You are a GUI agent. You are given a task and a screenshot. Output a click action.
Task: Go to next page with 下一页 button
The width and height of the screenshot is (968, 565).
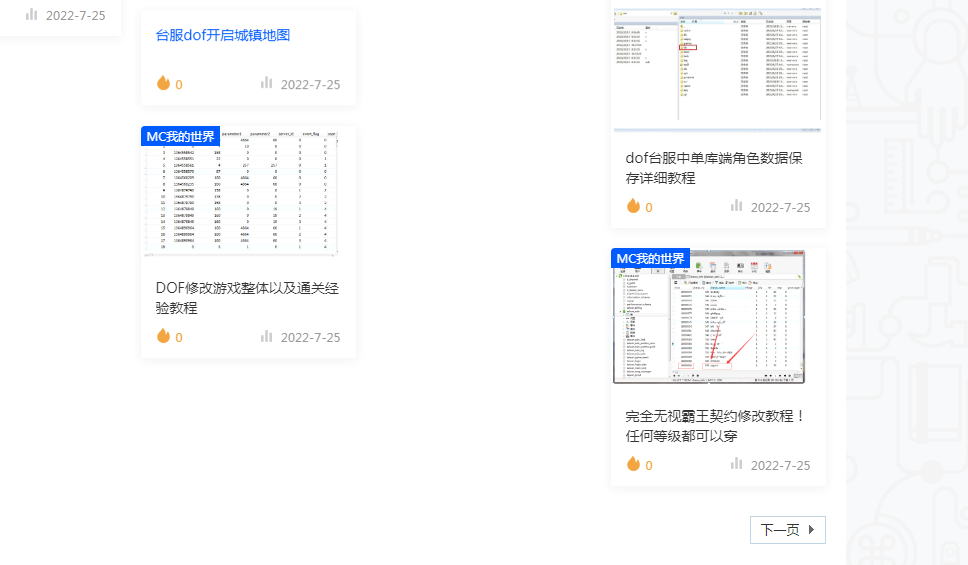point(787,530)
